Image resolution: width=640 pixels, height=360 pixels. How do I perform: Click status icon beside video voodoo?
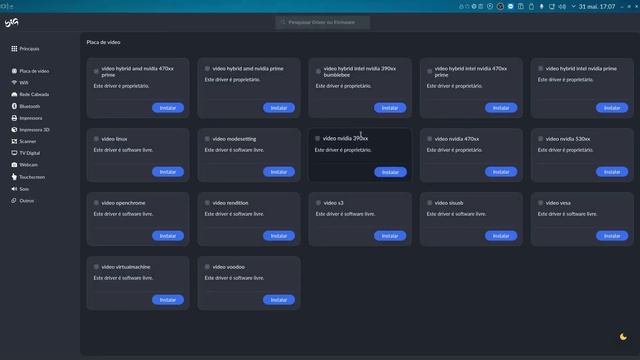pyautogui.click(x=207, y=267)
